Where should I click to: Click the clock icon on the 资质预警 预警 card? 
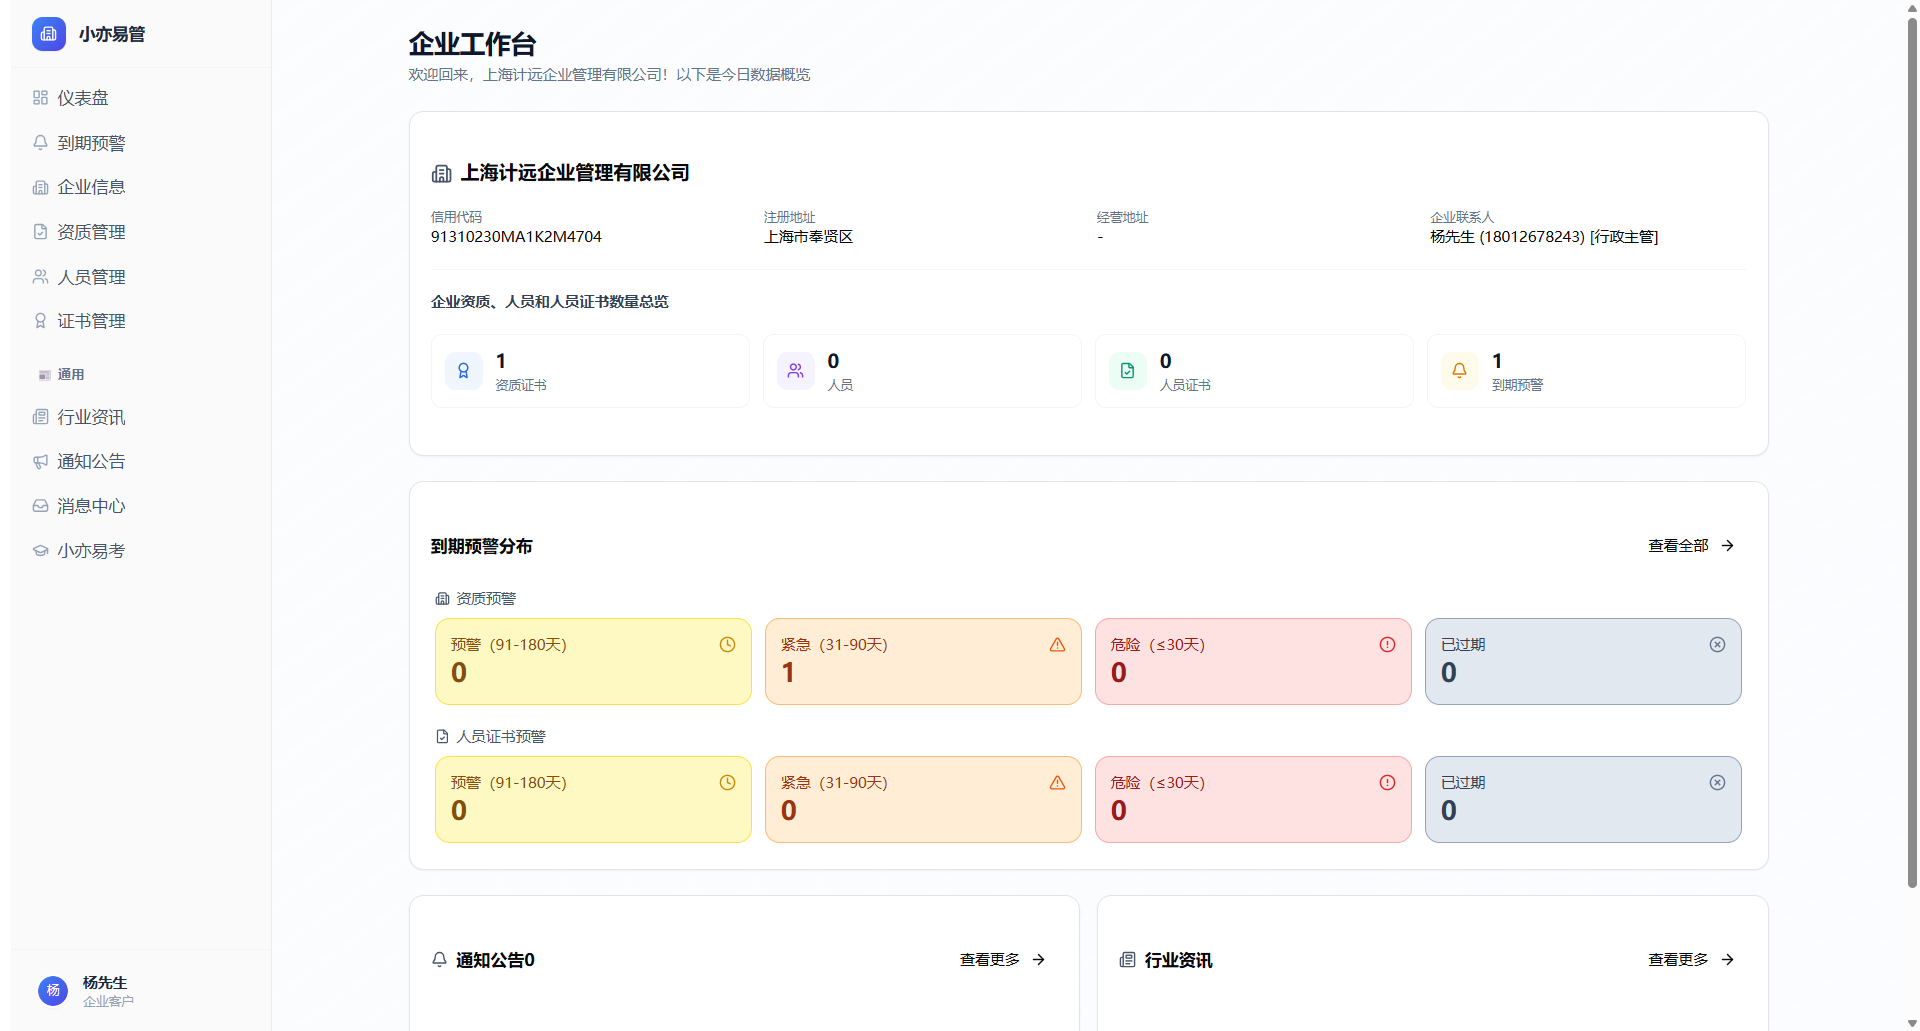[x=727, y=645]
